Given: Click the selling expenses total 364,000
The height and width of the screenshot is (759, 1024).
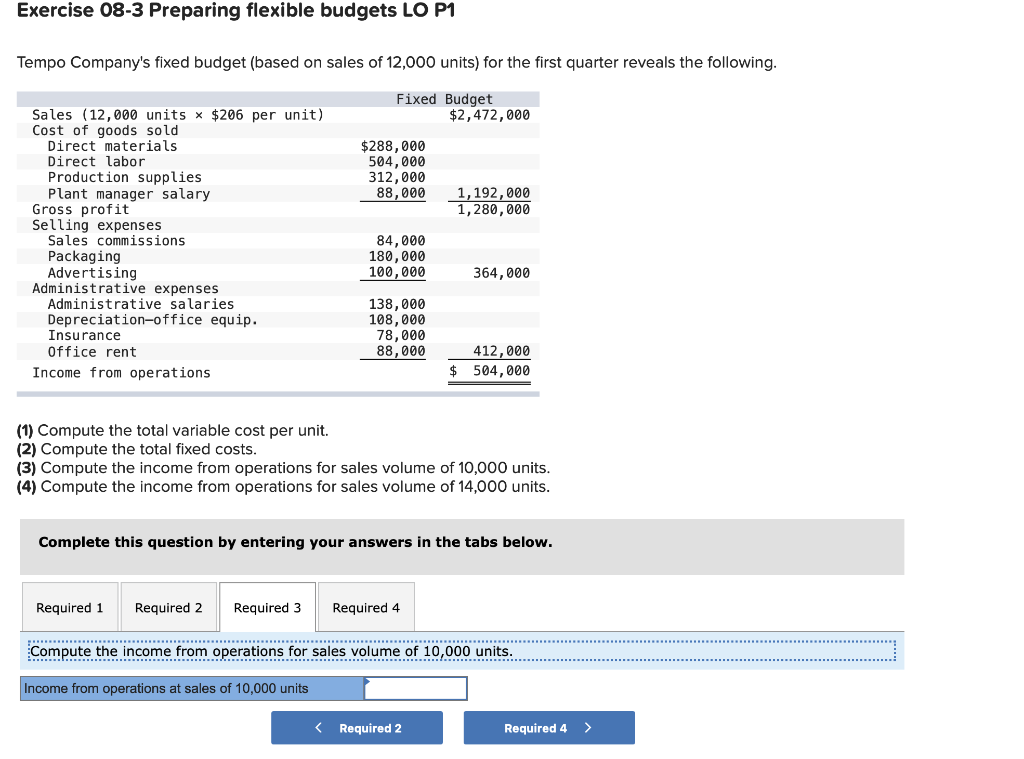Looking at the screenshot, I should pos(502,273).
